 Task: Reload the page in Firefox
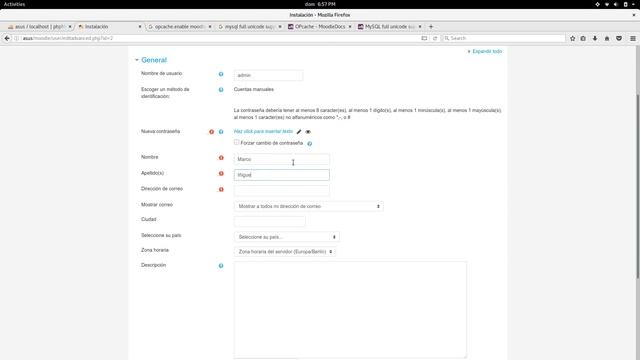point(435,38)
